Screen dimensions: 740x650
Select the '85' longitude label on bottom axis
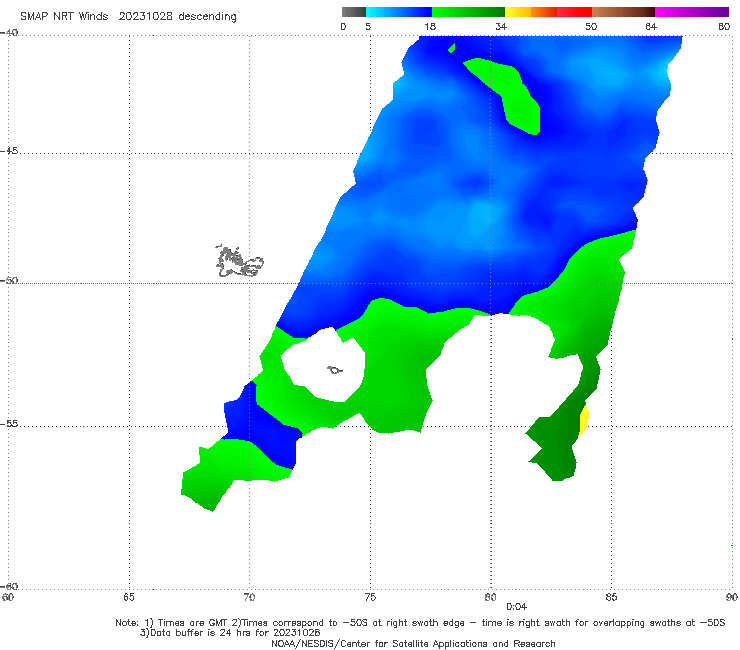pyautogui.click(x=611, y=597)
